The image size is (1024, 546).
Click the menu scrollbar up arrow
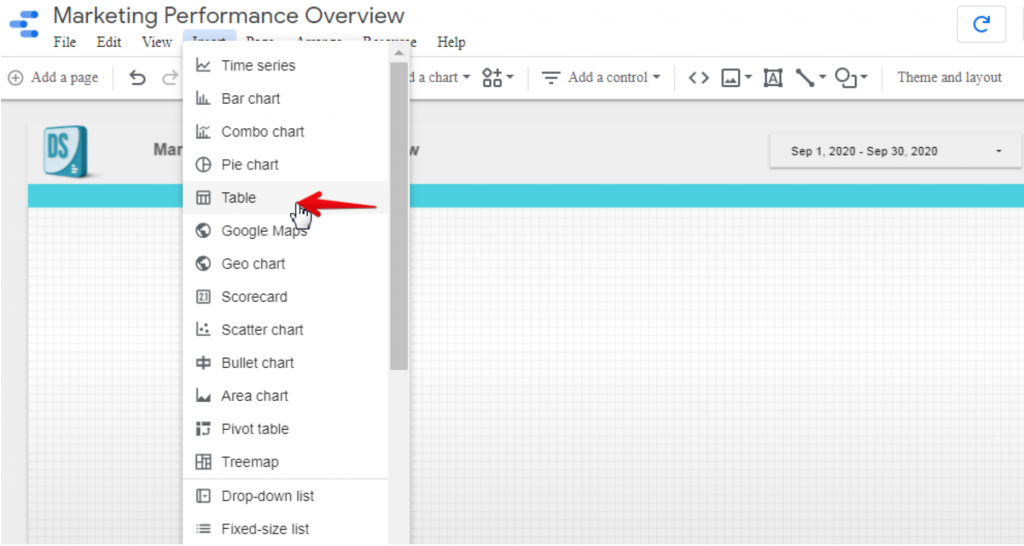point(398,53)
